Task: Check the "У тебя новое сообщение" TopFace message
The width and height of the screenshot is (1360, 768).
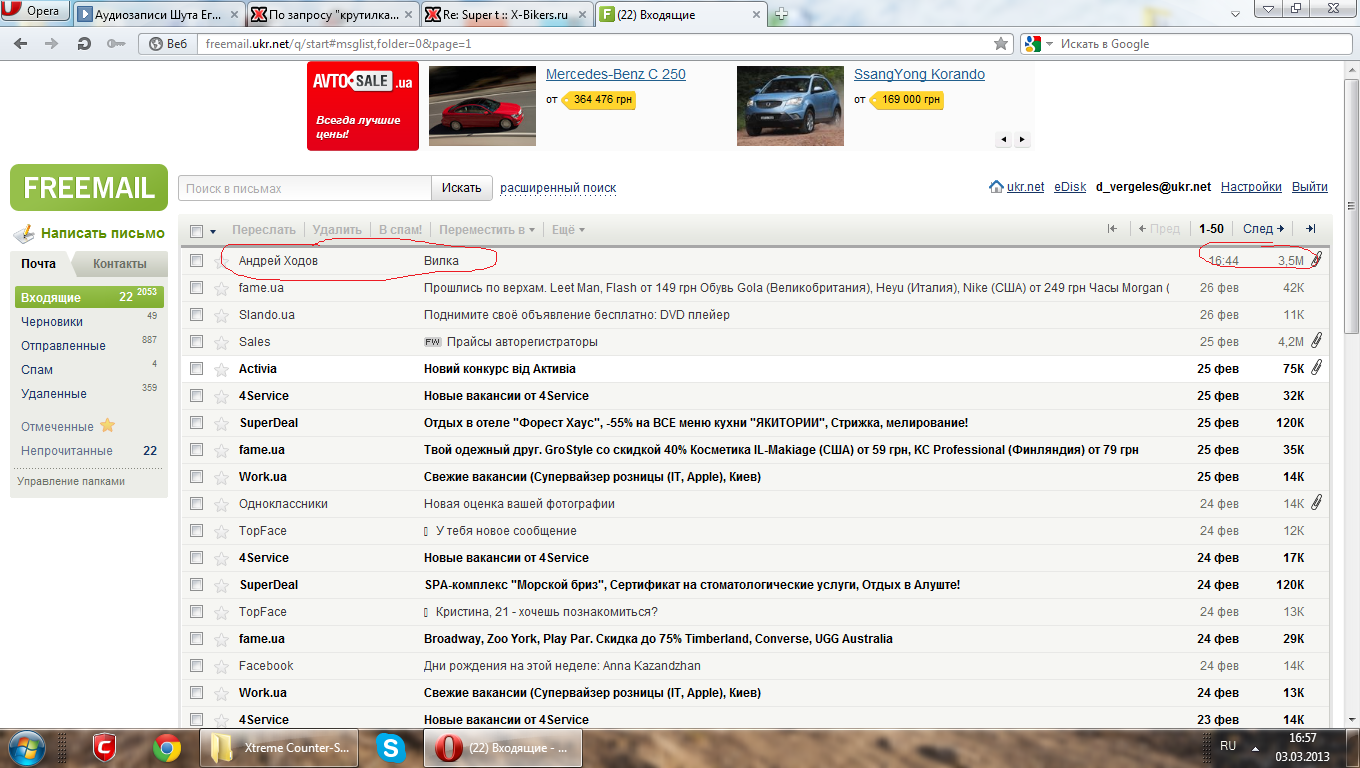Action: 197,531
